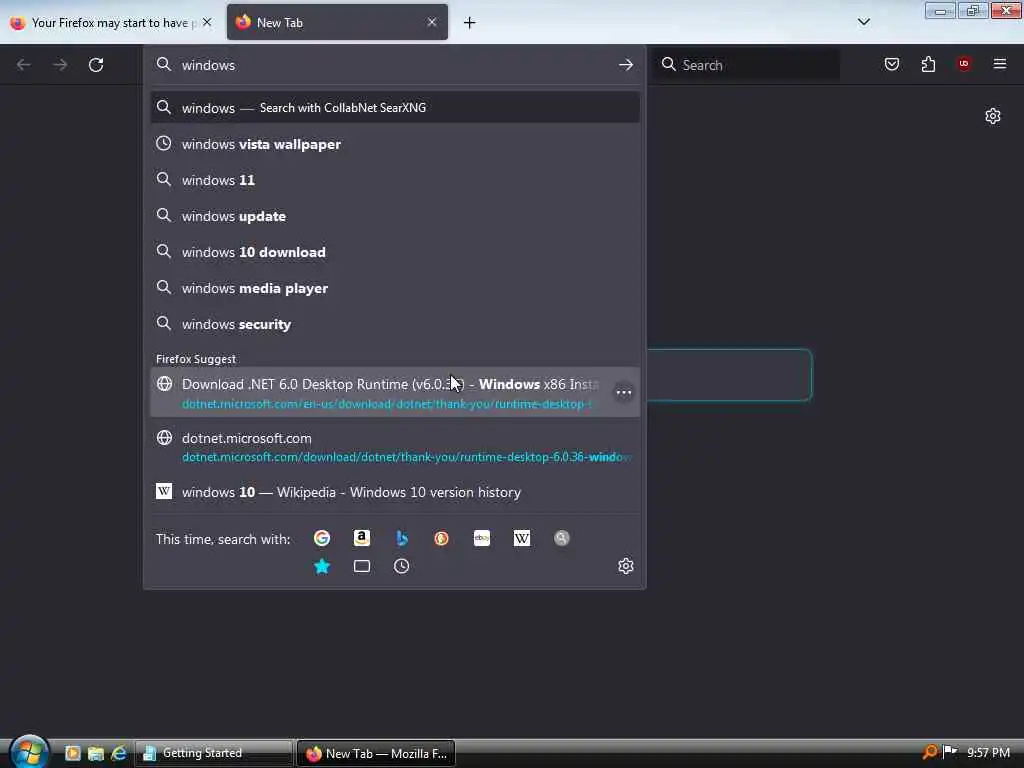The height and width of the screenshot is (768, 1024).
Task: Open search settings gear in dropdown
Action: 626,566
